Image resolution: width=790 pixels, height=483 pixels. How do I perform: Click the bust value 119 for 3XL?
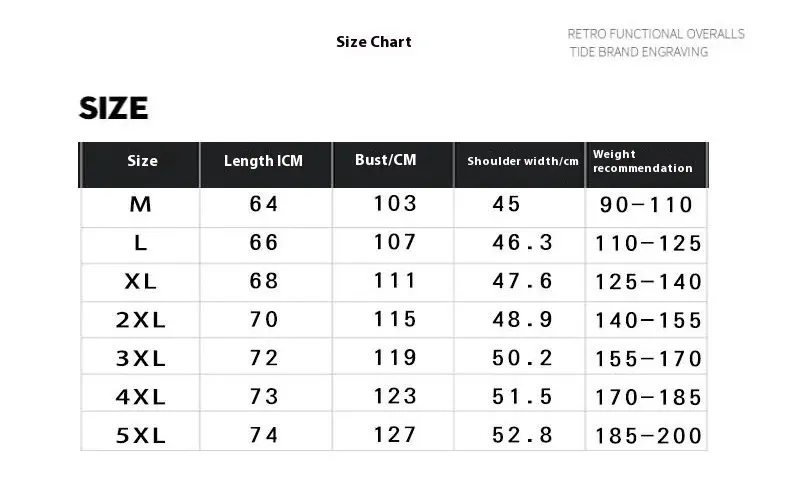point(395,357)
